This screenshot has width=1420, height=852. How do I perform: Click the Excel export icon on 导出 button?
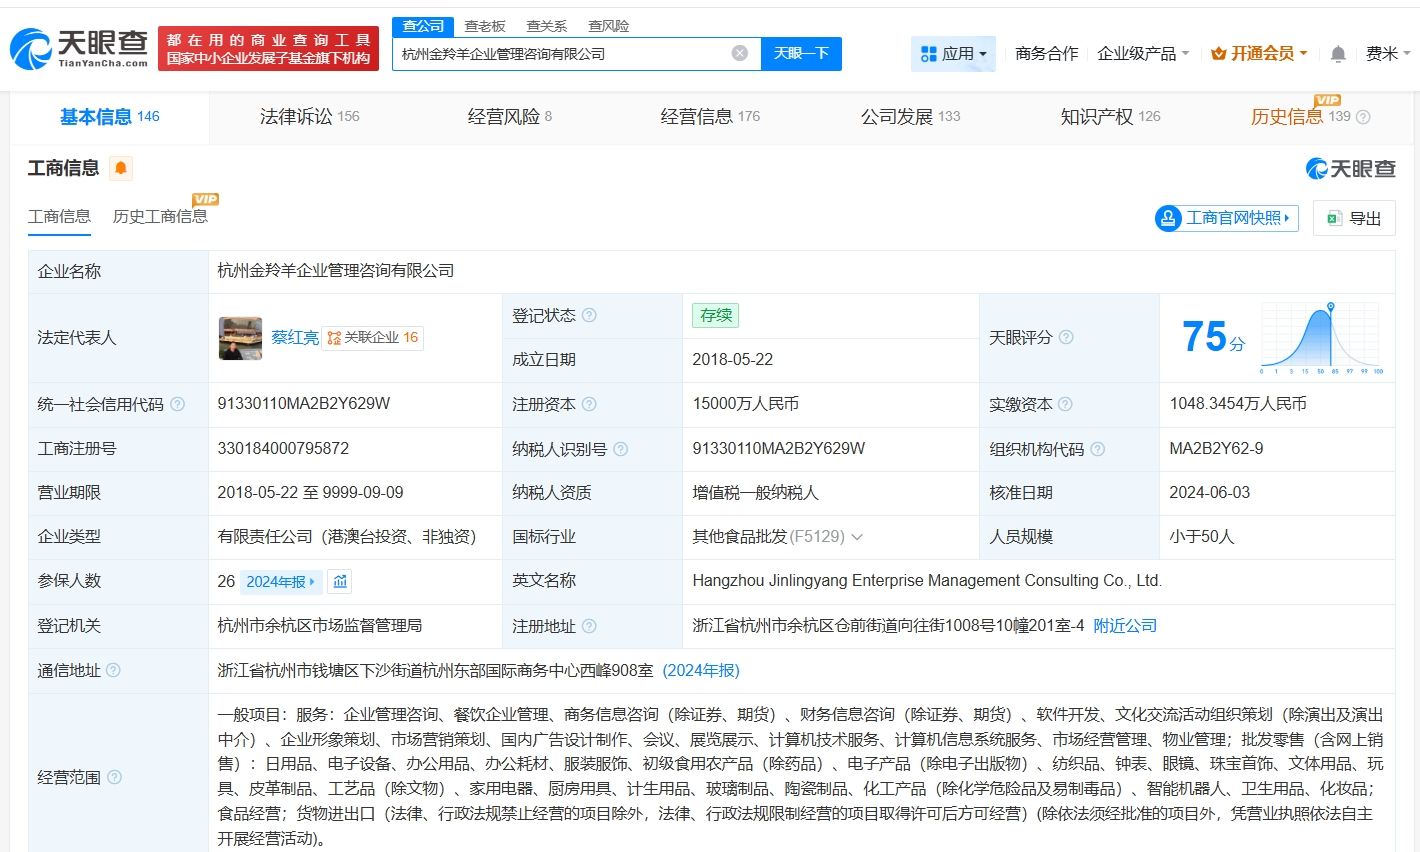click(x=1333, y=218)
